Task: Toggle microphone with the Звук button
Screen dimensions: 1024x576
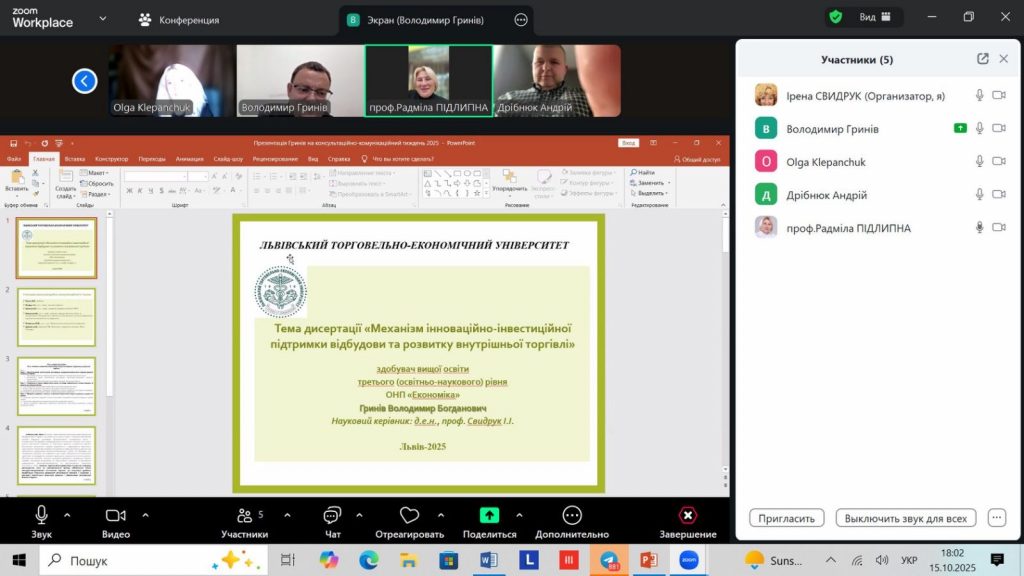Action: pyautogui.click(x=42, y=515)
